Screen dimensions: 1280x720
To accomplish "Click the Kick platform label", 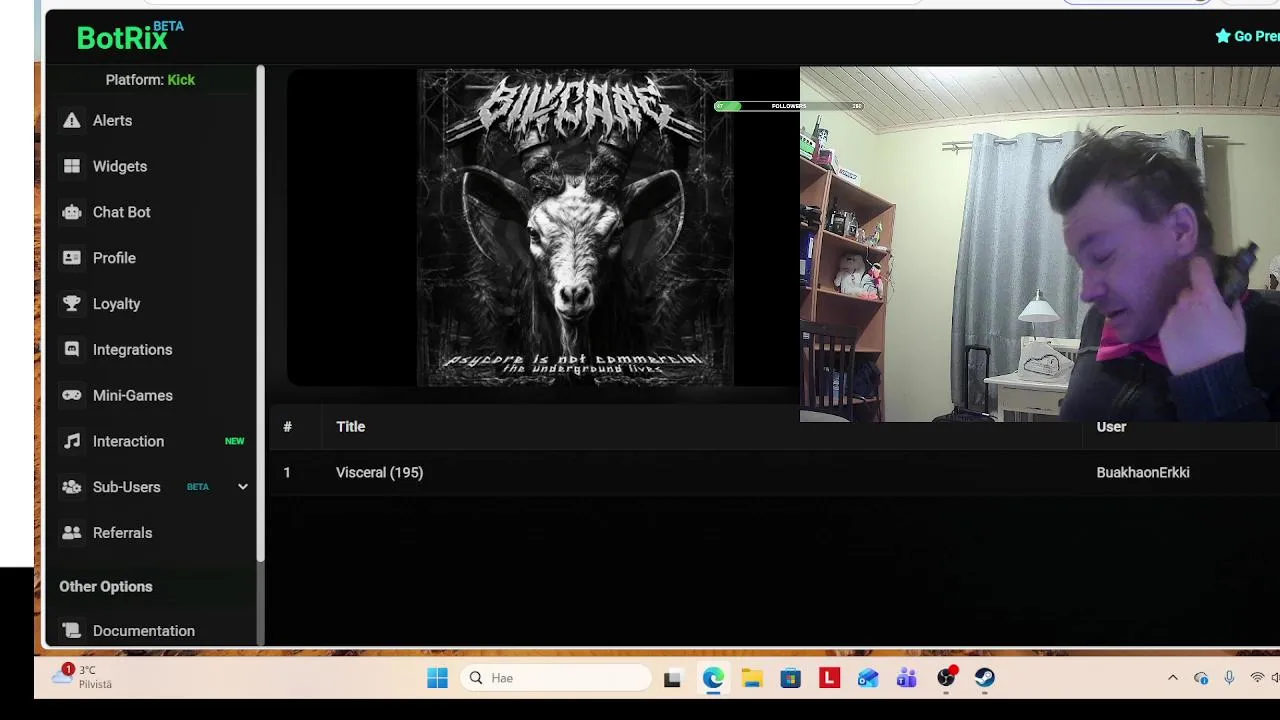I will 181,80.
